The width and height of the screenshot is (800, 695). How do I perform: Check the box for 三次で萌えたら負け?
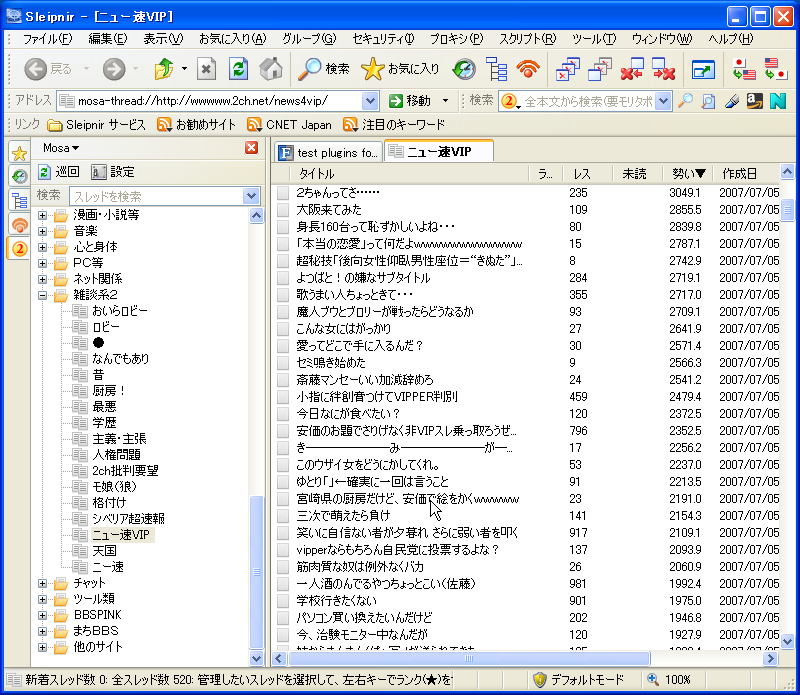(283, 516)
